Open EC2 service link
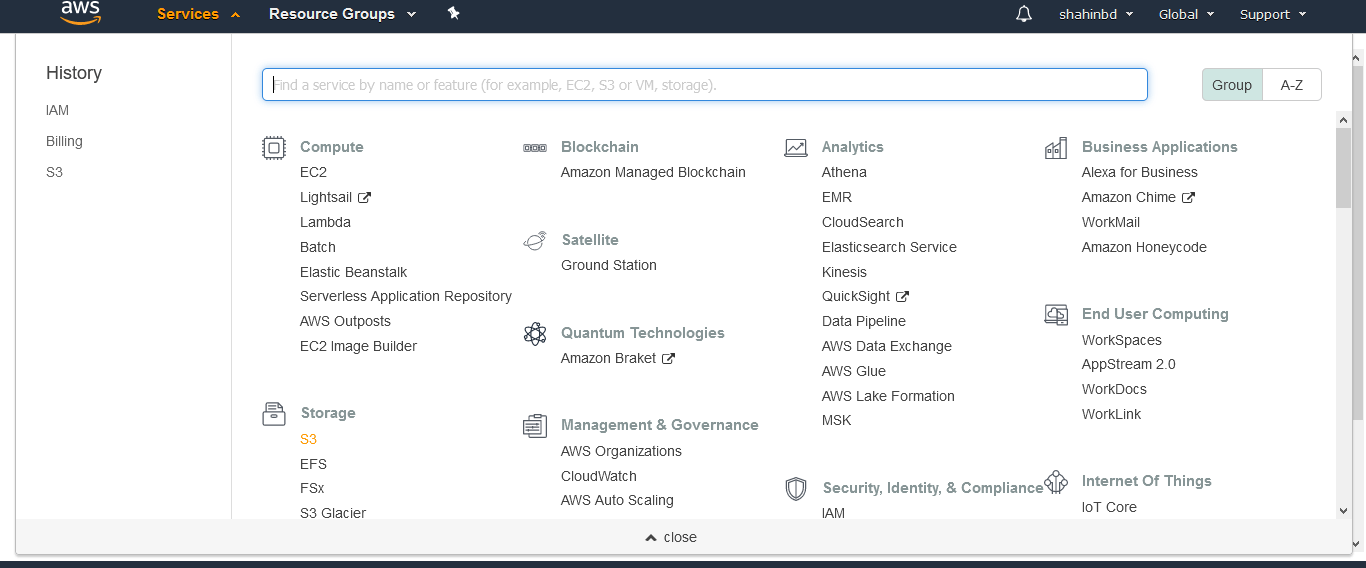The image size is (1366, 568). pos(313,172)
